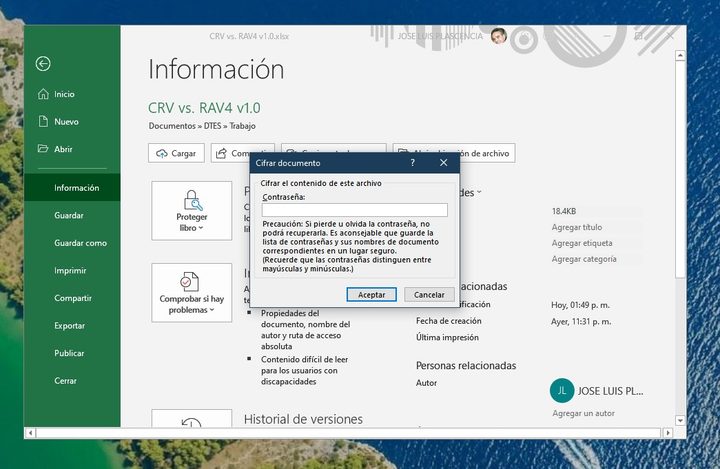This screenshot has width=720, height=469.
Task: Click the Fecha de creación label
Action: (x=449, y=321)
